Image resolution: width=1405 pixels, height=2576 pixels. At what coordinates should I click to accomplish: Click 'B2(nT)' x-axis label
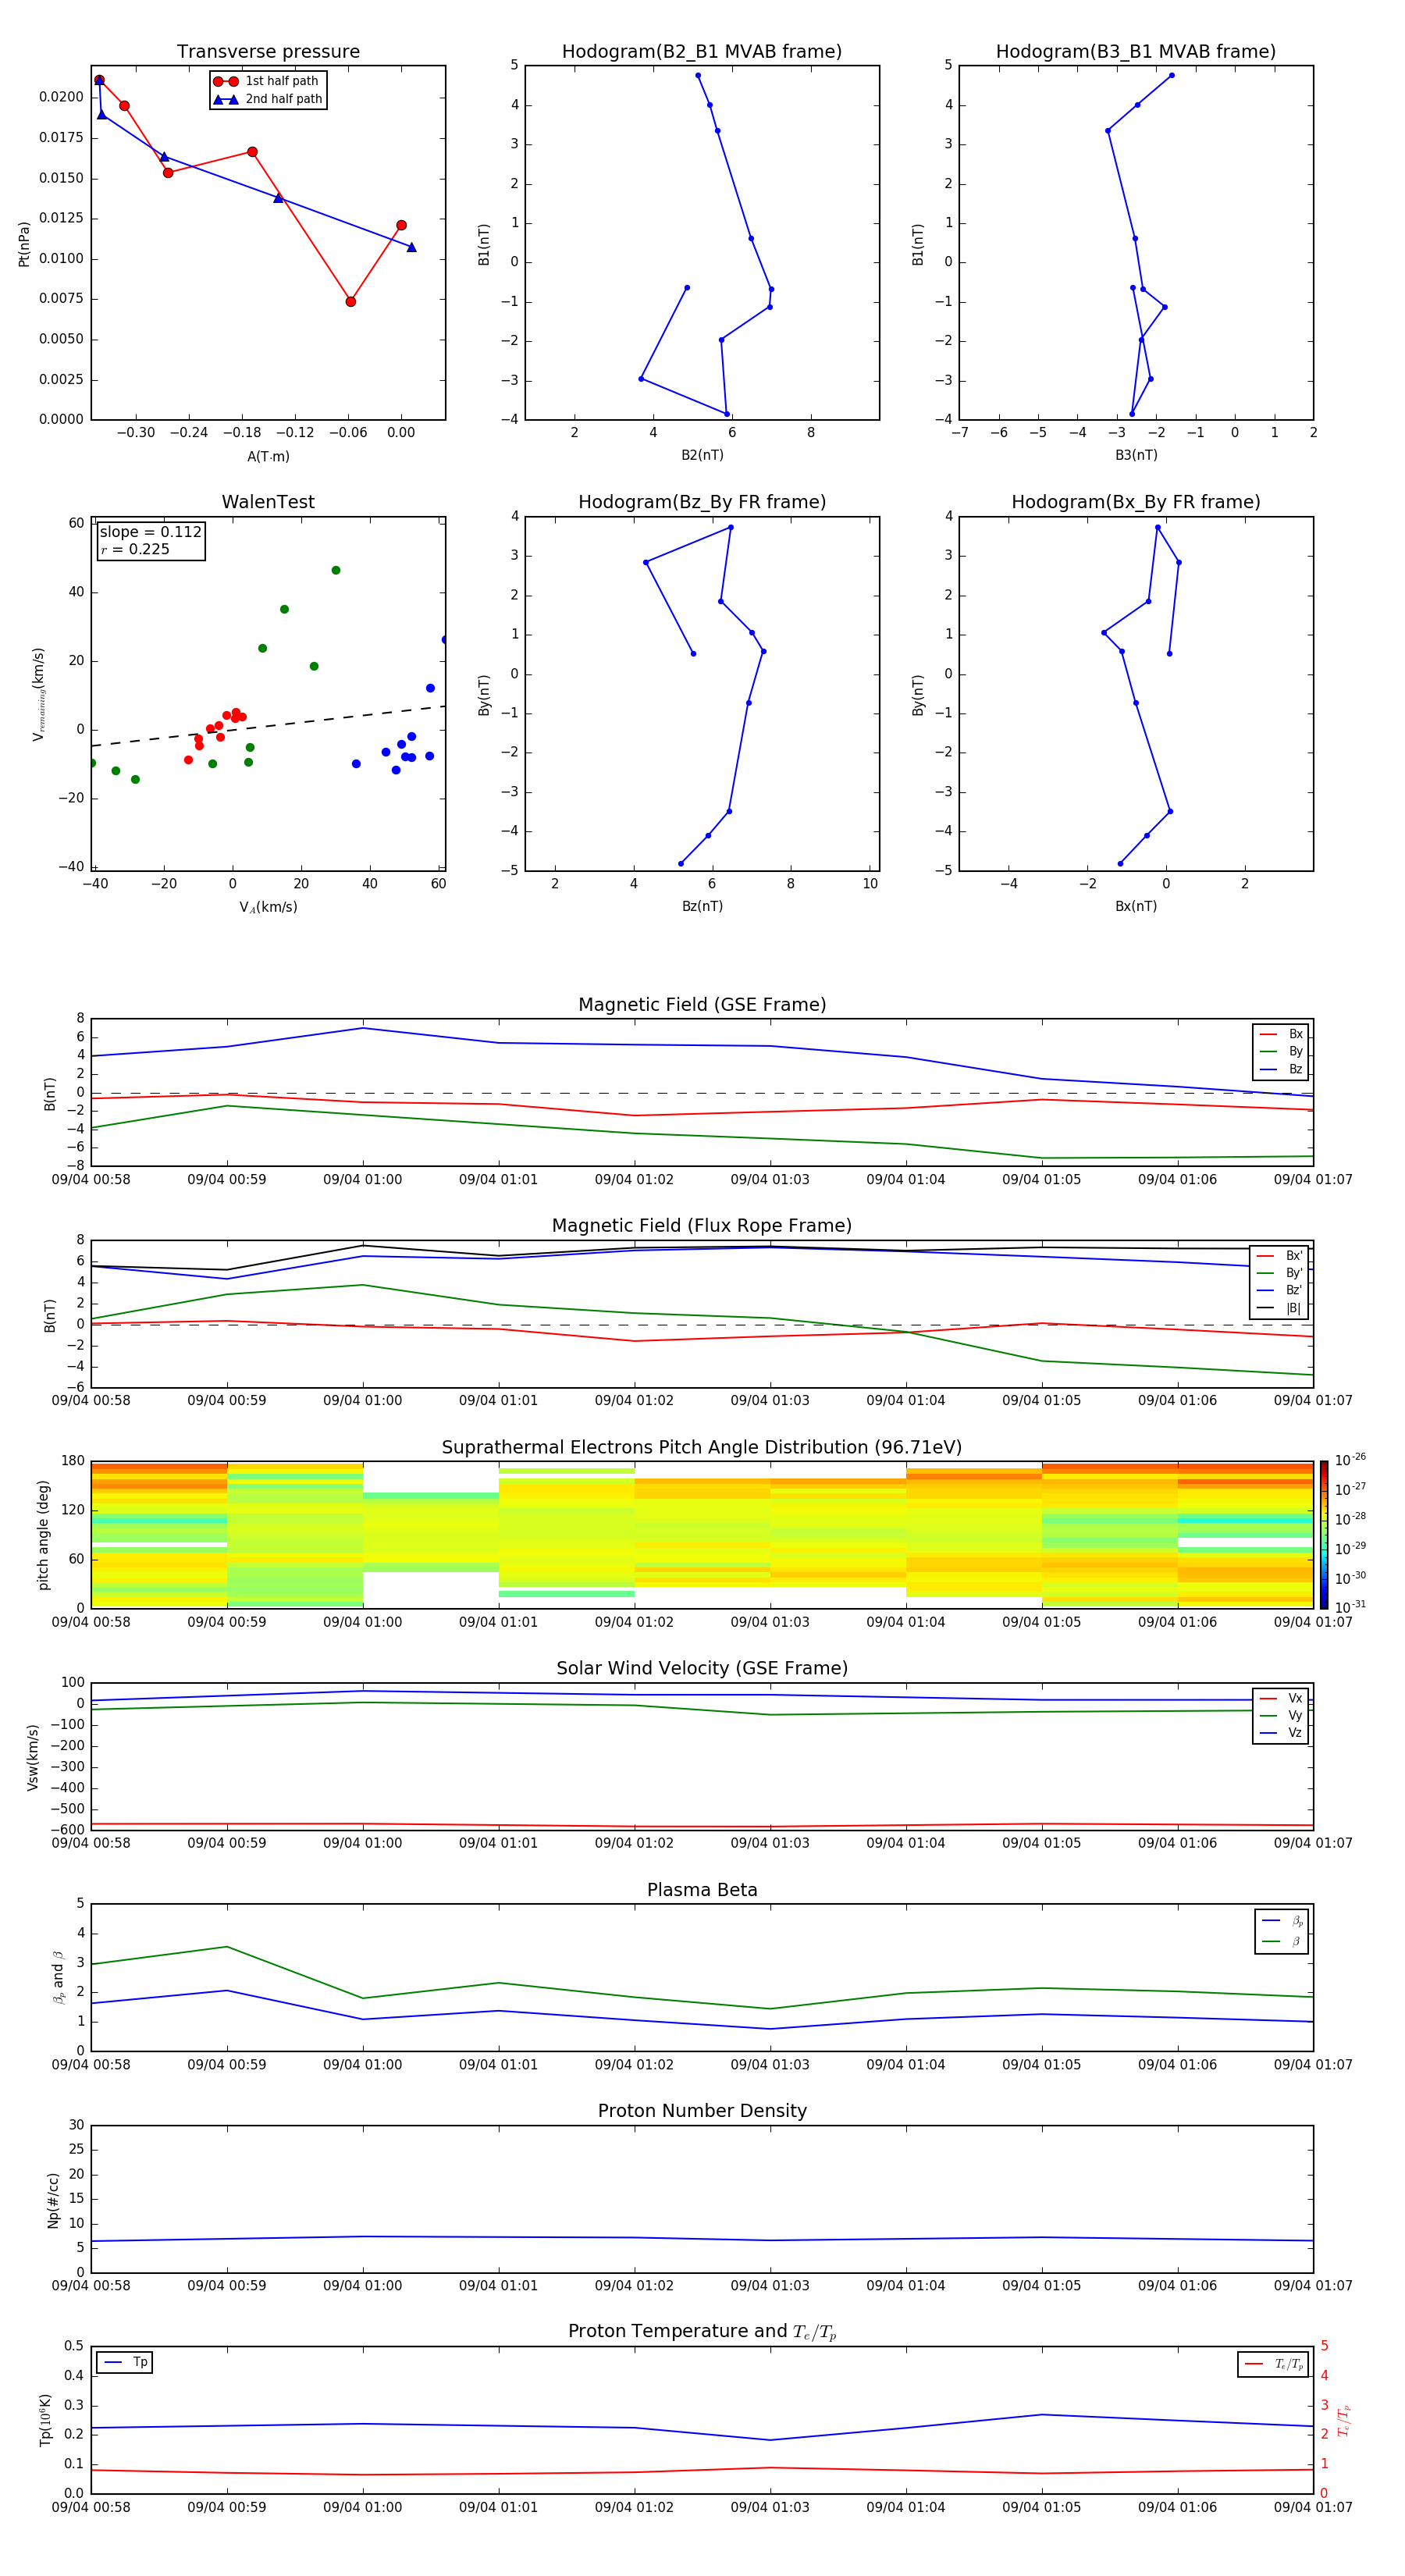tap(702, 455)
